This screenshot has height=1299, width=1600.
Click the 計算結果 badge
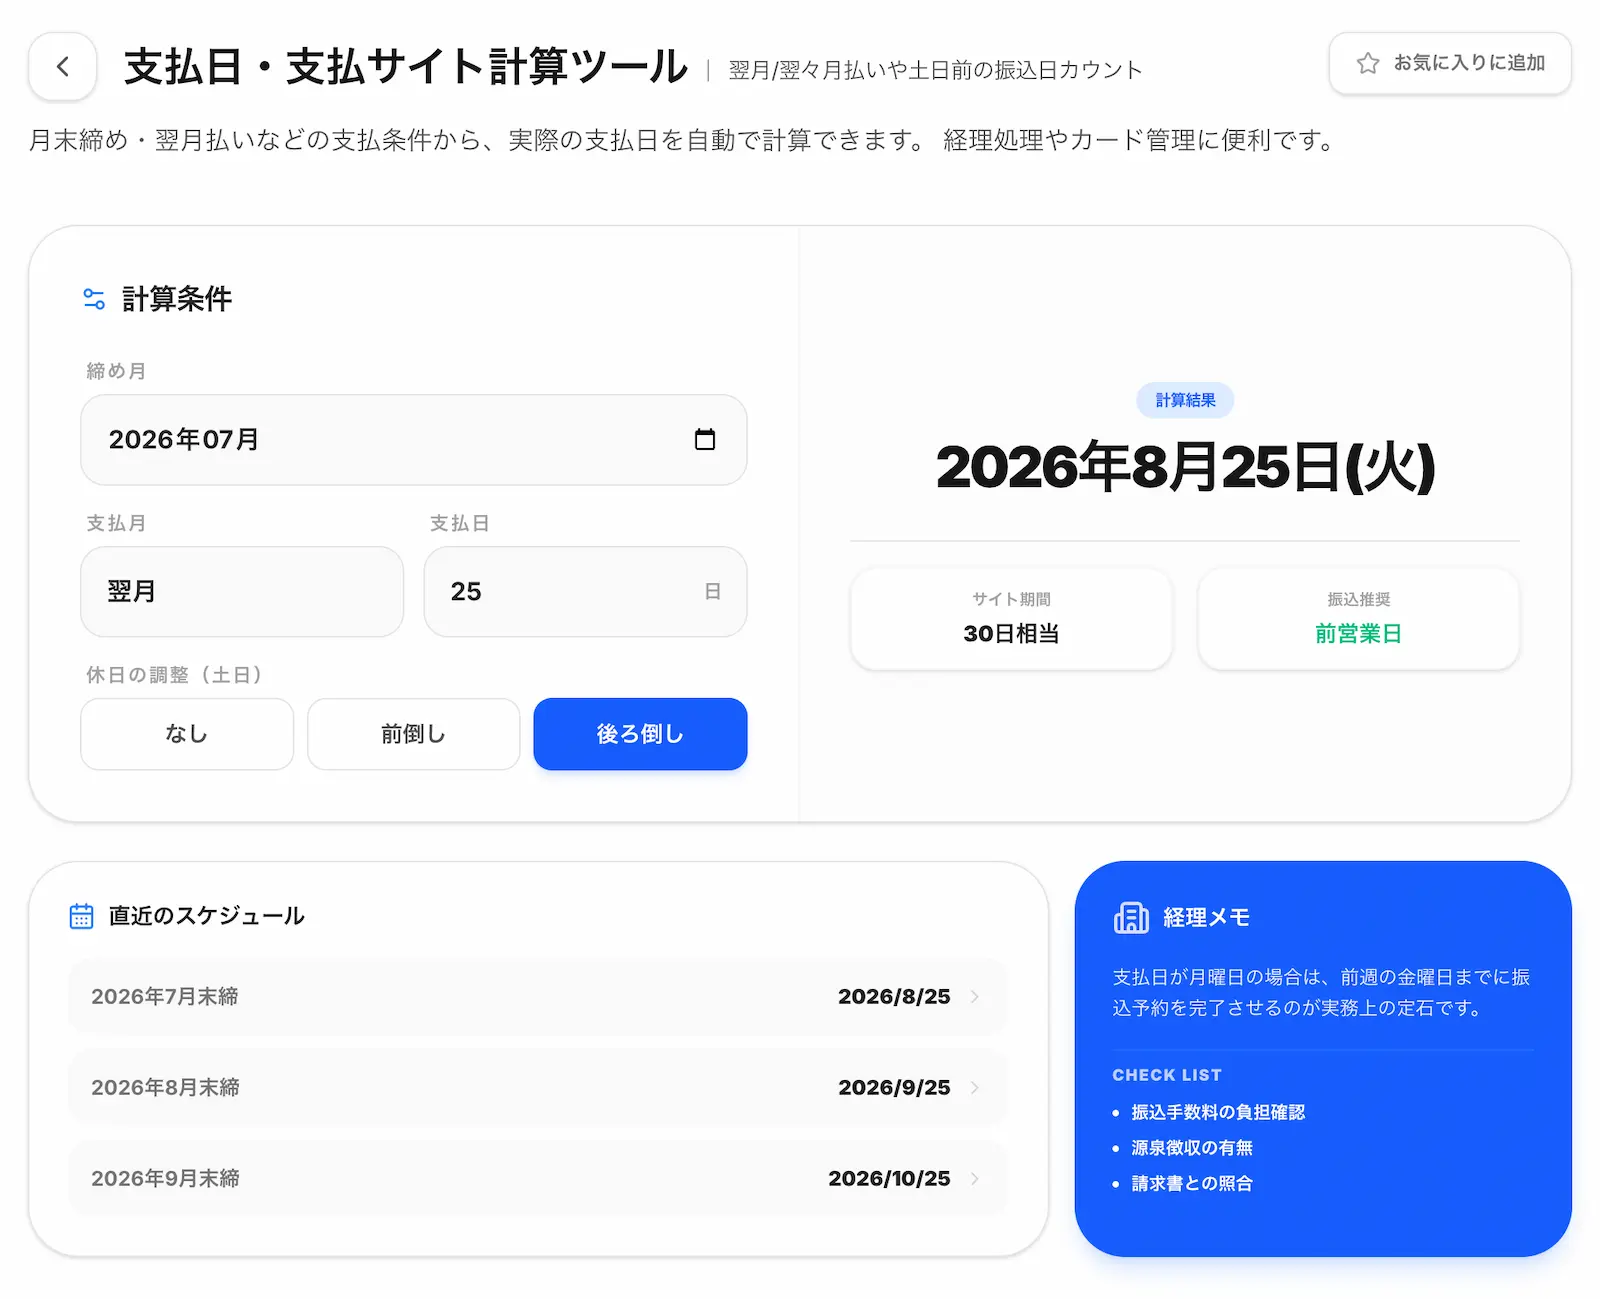coord(1185,400)
